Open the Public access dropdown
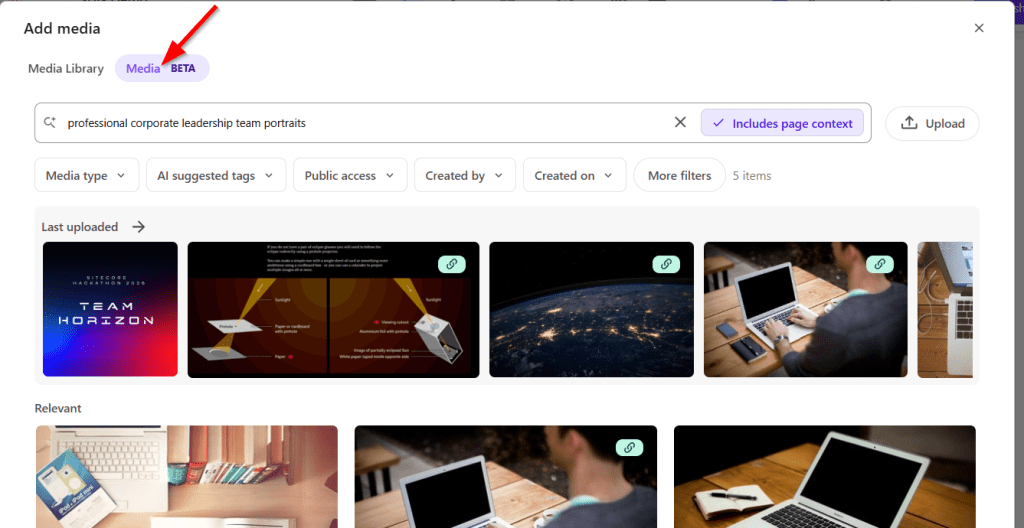 350,175
